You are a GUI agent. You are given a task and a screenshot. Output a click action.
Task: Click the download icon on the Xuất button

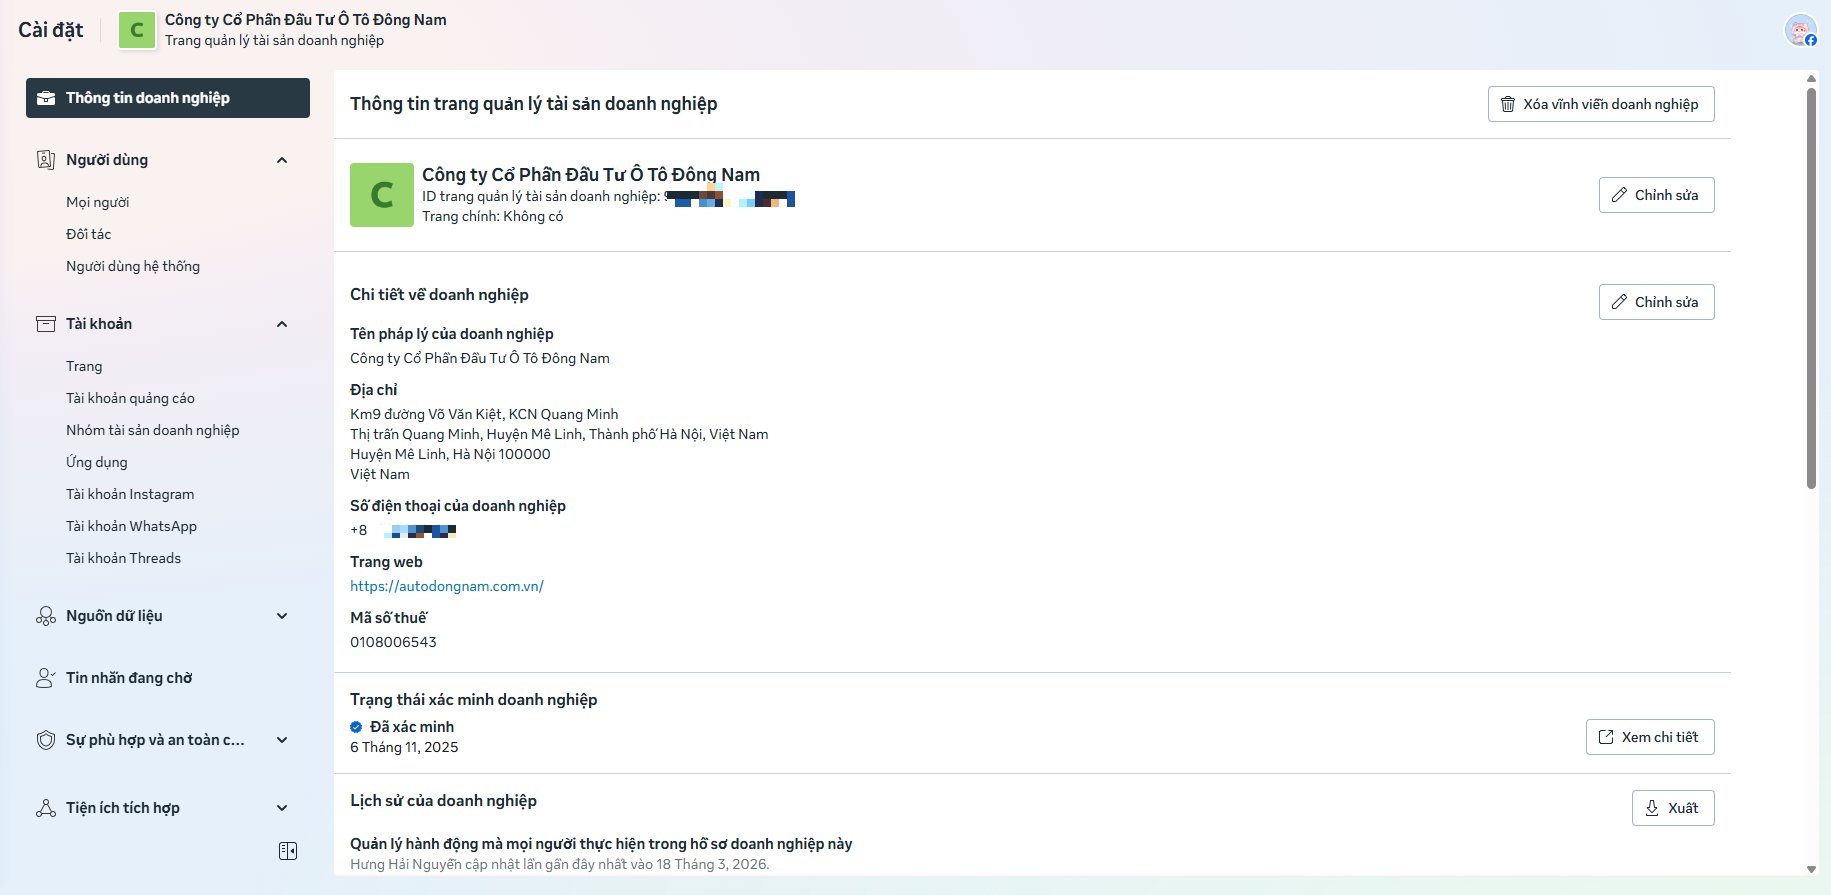(1652, 808)
